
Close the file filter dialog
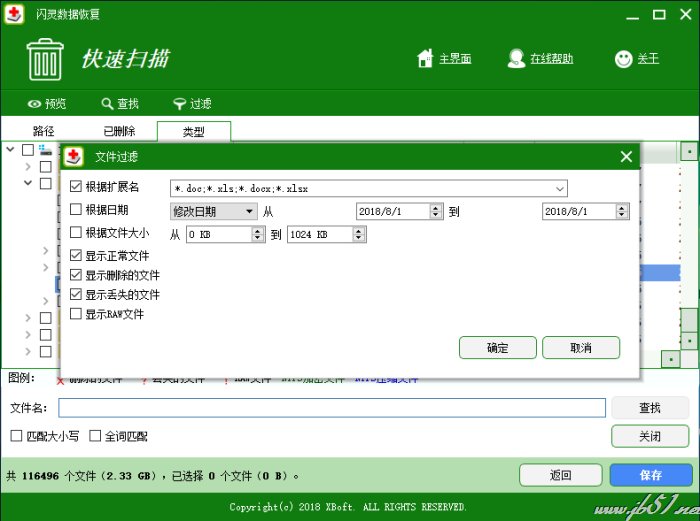tap(626, 157)
